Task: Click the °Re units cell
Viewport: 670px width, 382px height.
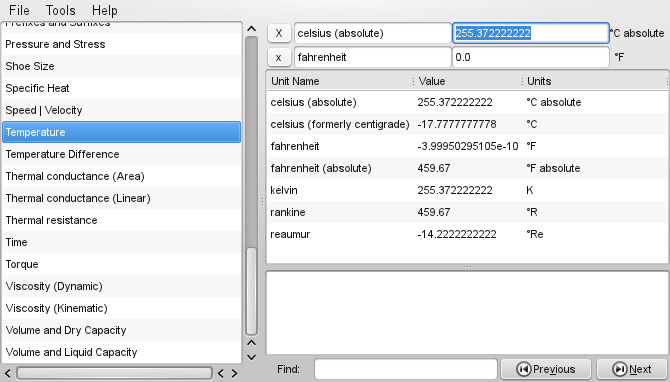Action: point(535,234)
